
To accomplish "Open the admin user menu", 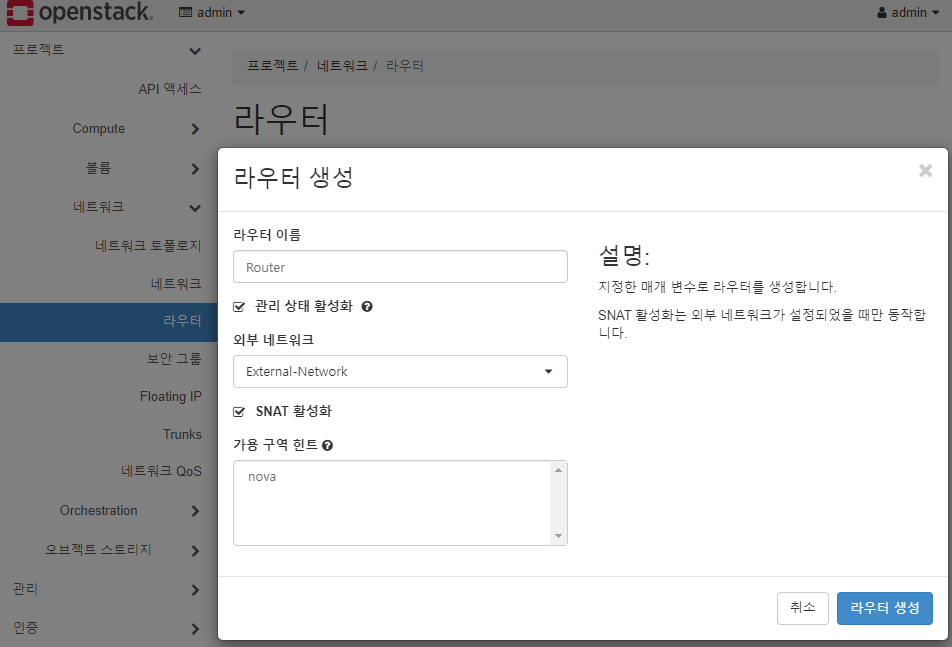I will point(908,13).
